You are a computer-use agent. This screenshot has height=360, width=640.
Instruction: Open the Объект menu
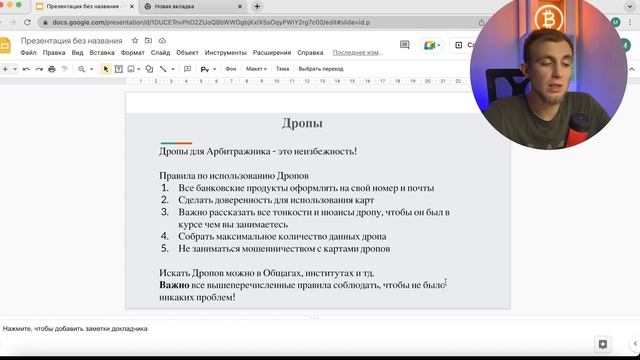187,53
